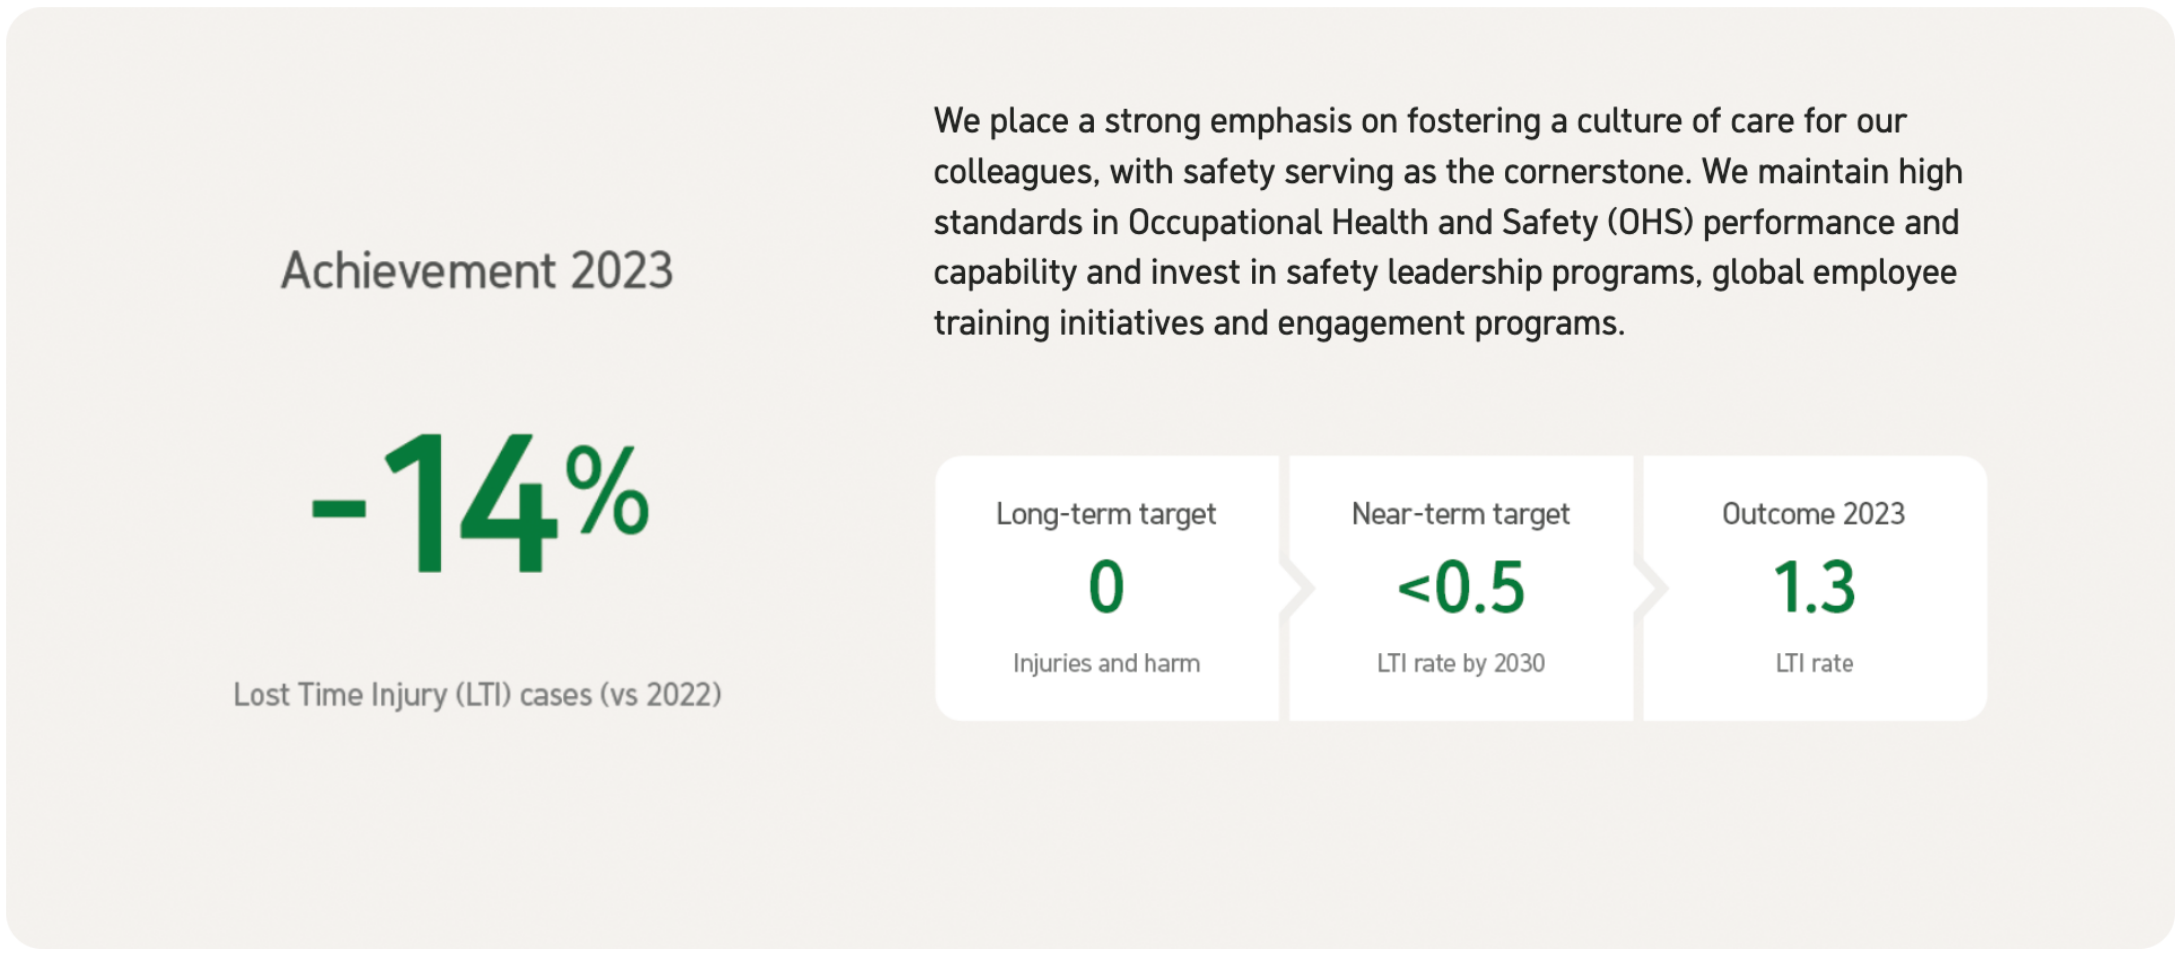The image size is (2181, 954).
Task: Click the green 0 value
Action: coord(1106,587)
